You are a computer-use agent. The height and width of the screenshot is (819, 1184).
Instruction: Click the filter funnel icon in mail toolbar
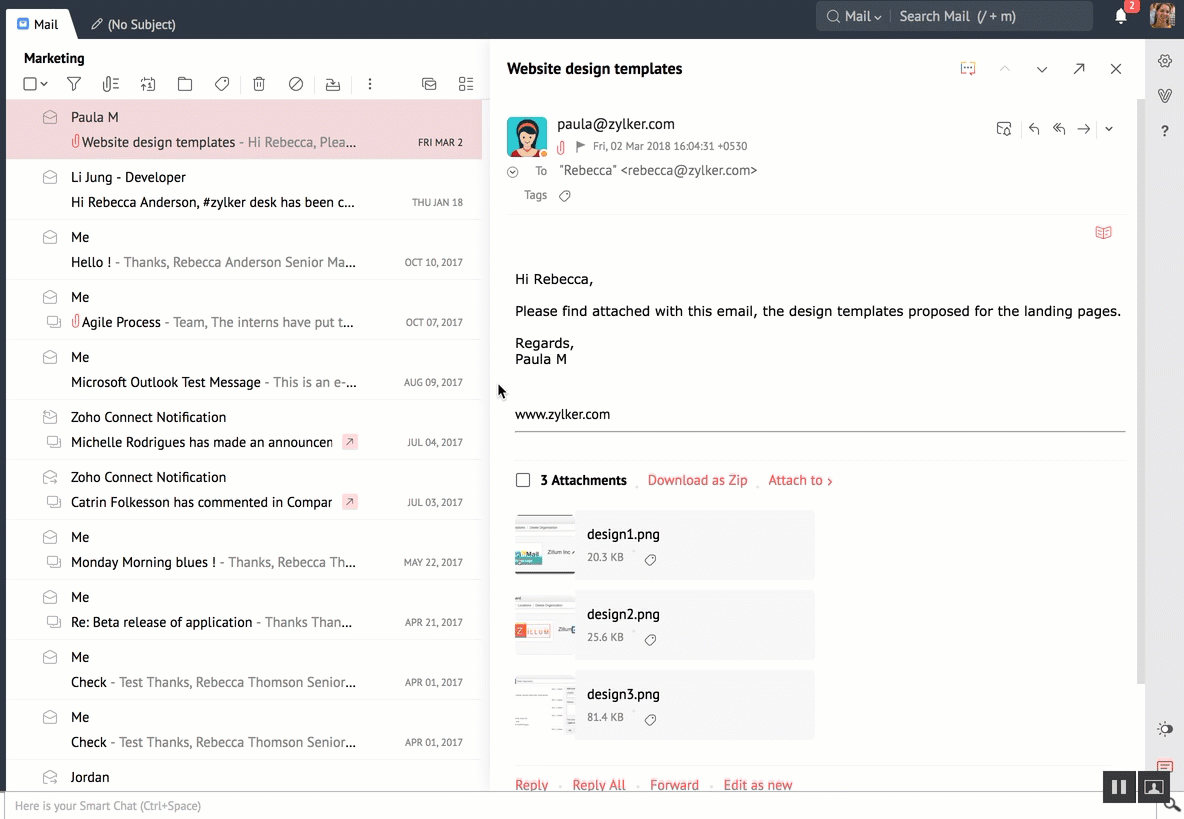(74, 85)
